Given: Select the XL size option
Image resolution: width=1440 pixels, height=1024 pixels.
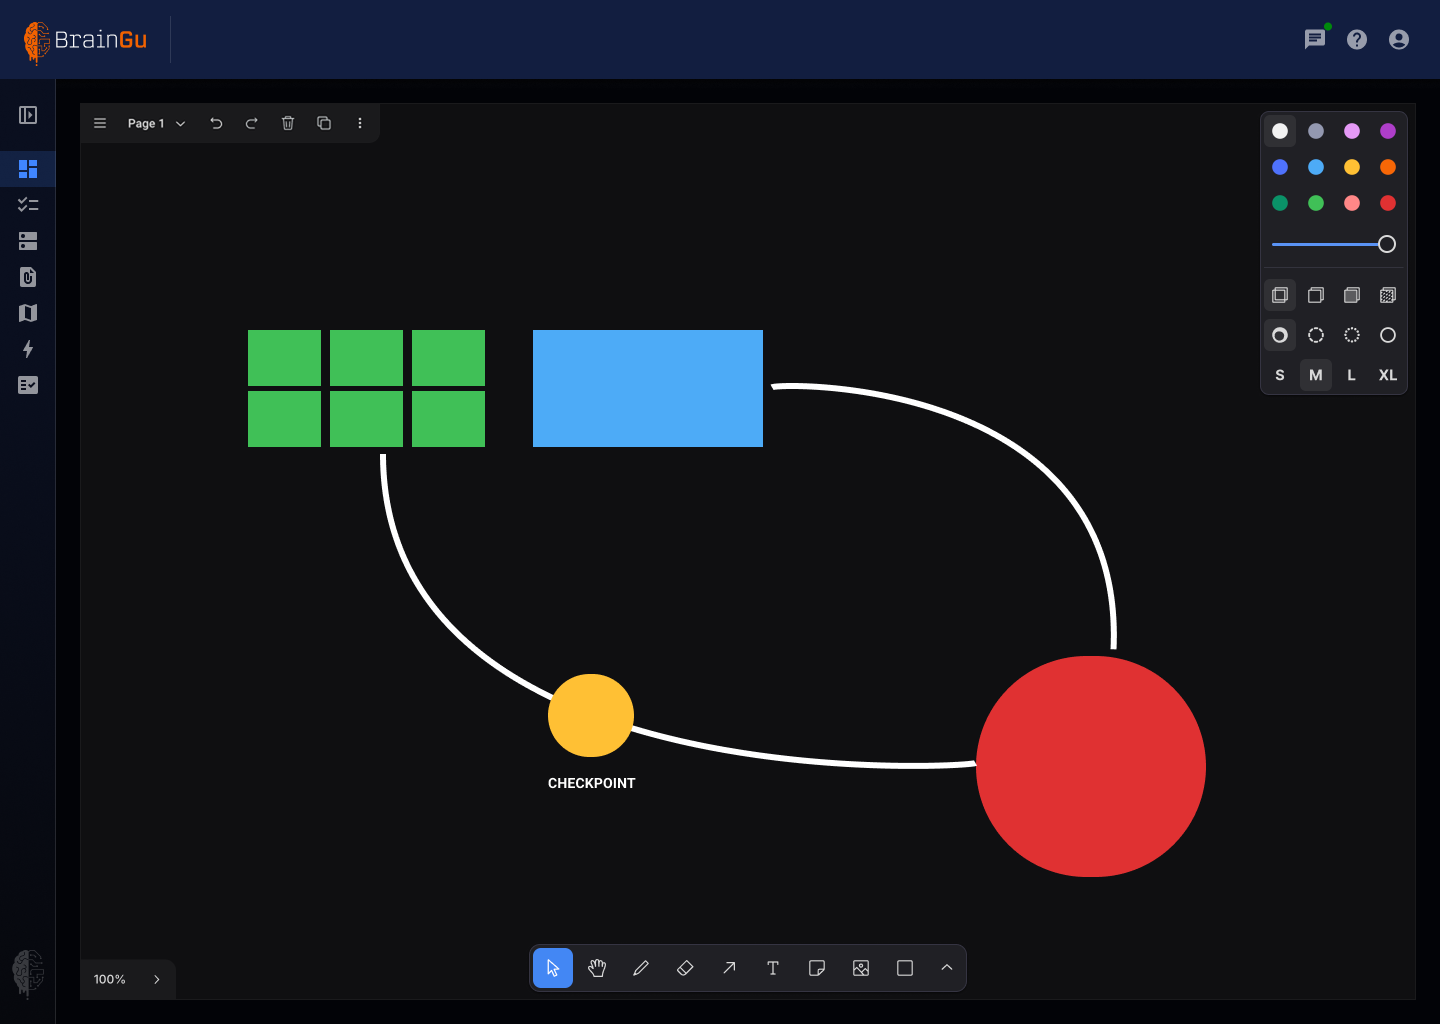Looking at the screenshot, I should (1387, 375).
